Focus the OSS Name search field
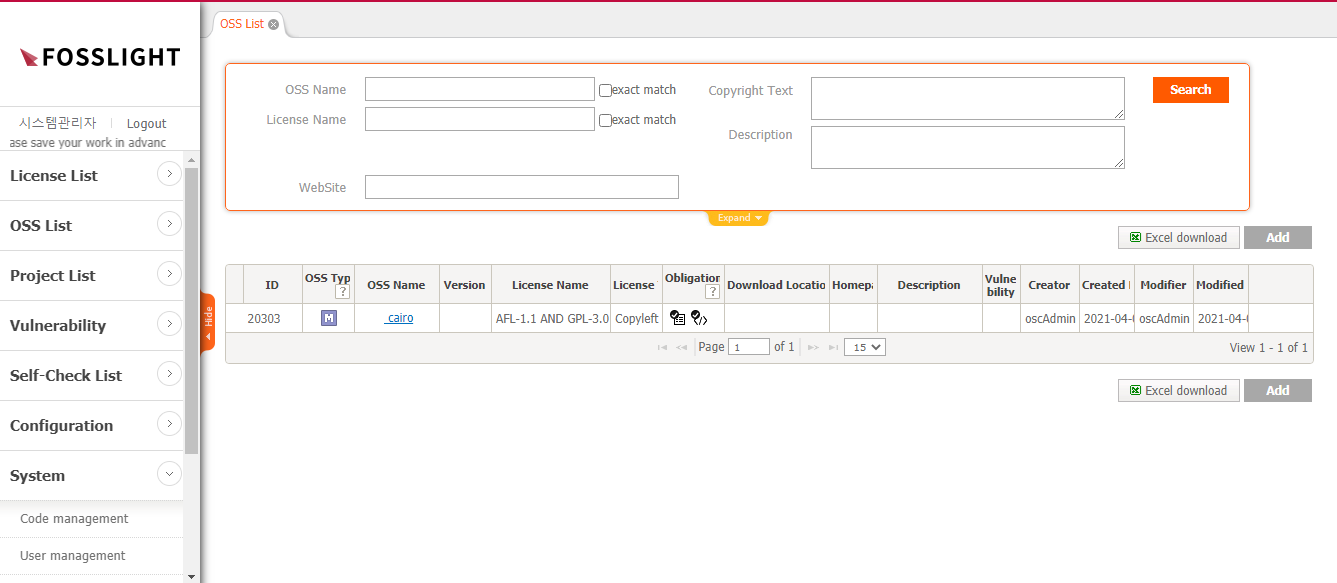The image size is (1337, 583). point(480,89)
